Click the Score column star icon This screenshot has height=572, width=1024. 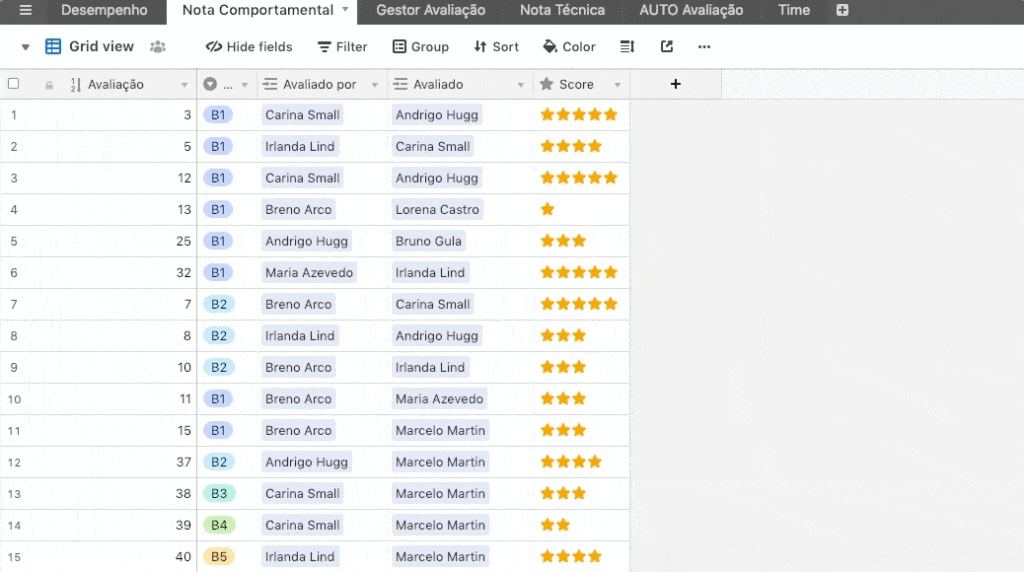click(547, 84)
